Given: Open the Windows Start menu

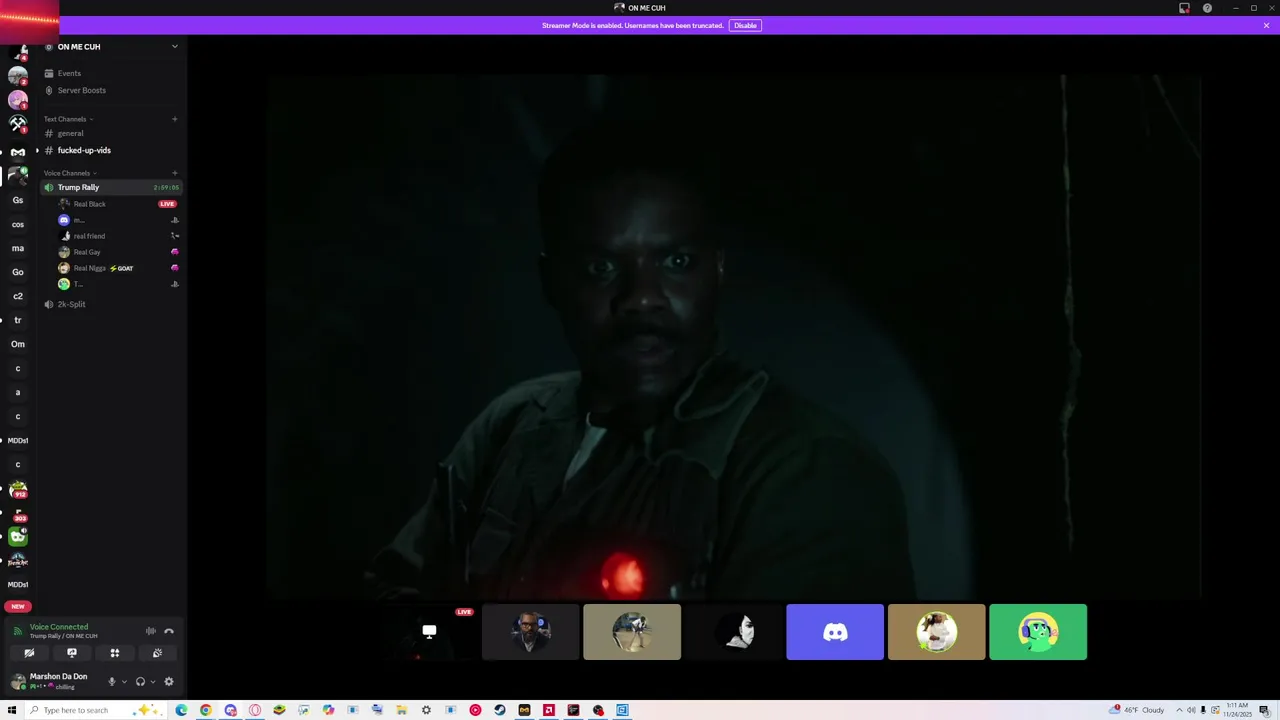Looking at the screenshot, I should pos(12,710).
